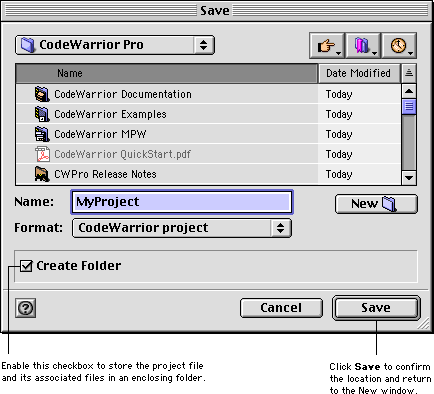Click Today date of CodeWarrior MPW
Image resolution: width=434 pixels, height=394 pixels.
point(339,135)
